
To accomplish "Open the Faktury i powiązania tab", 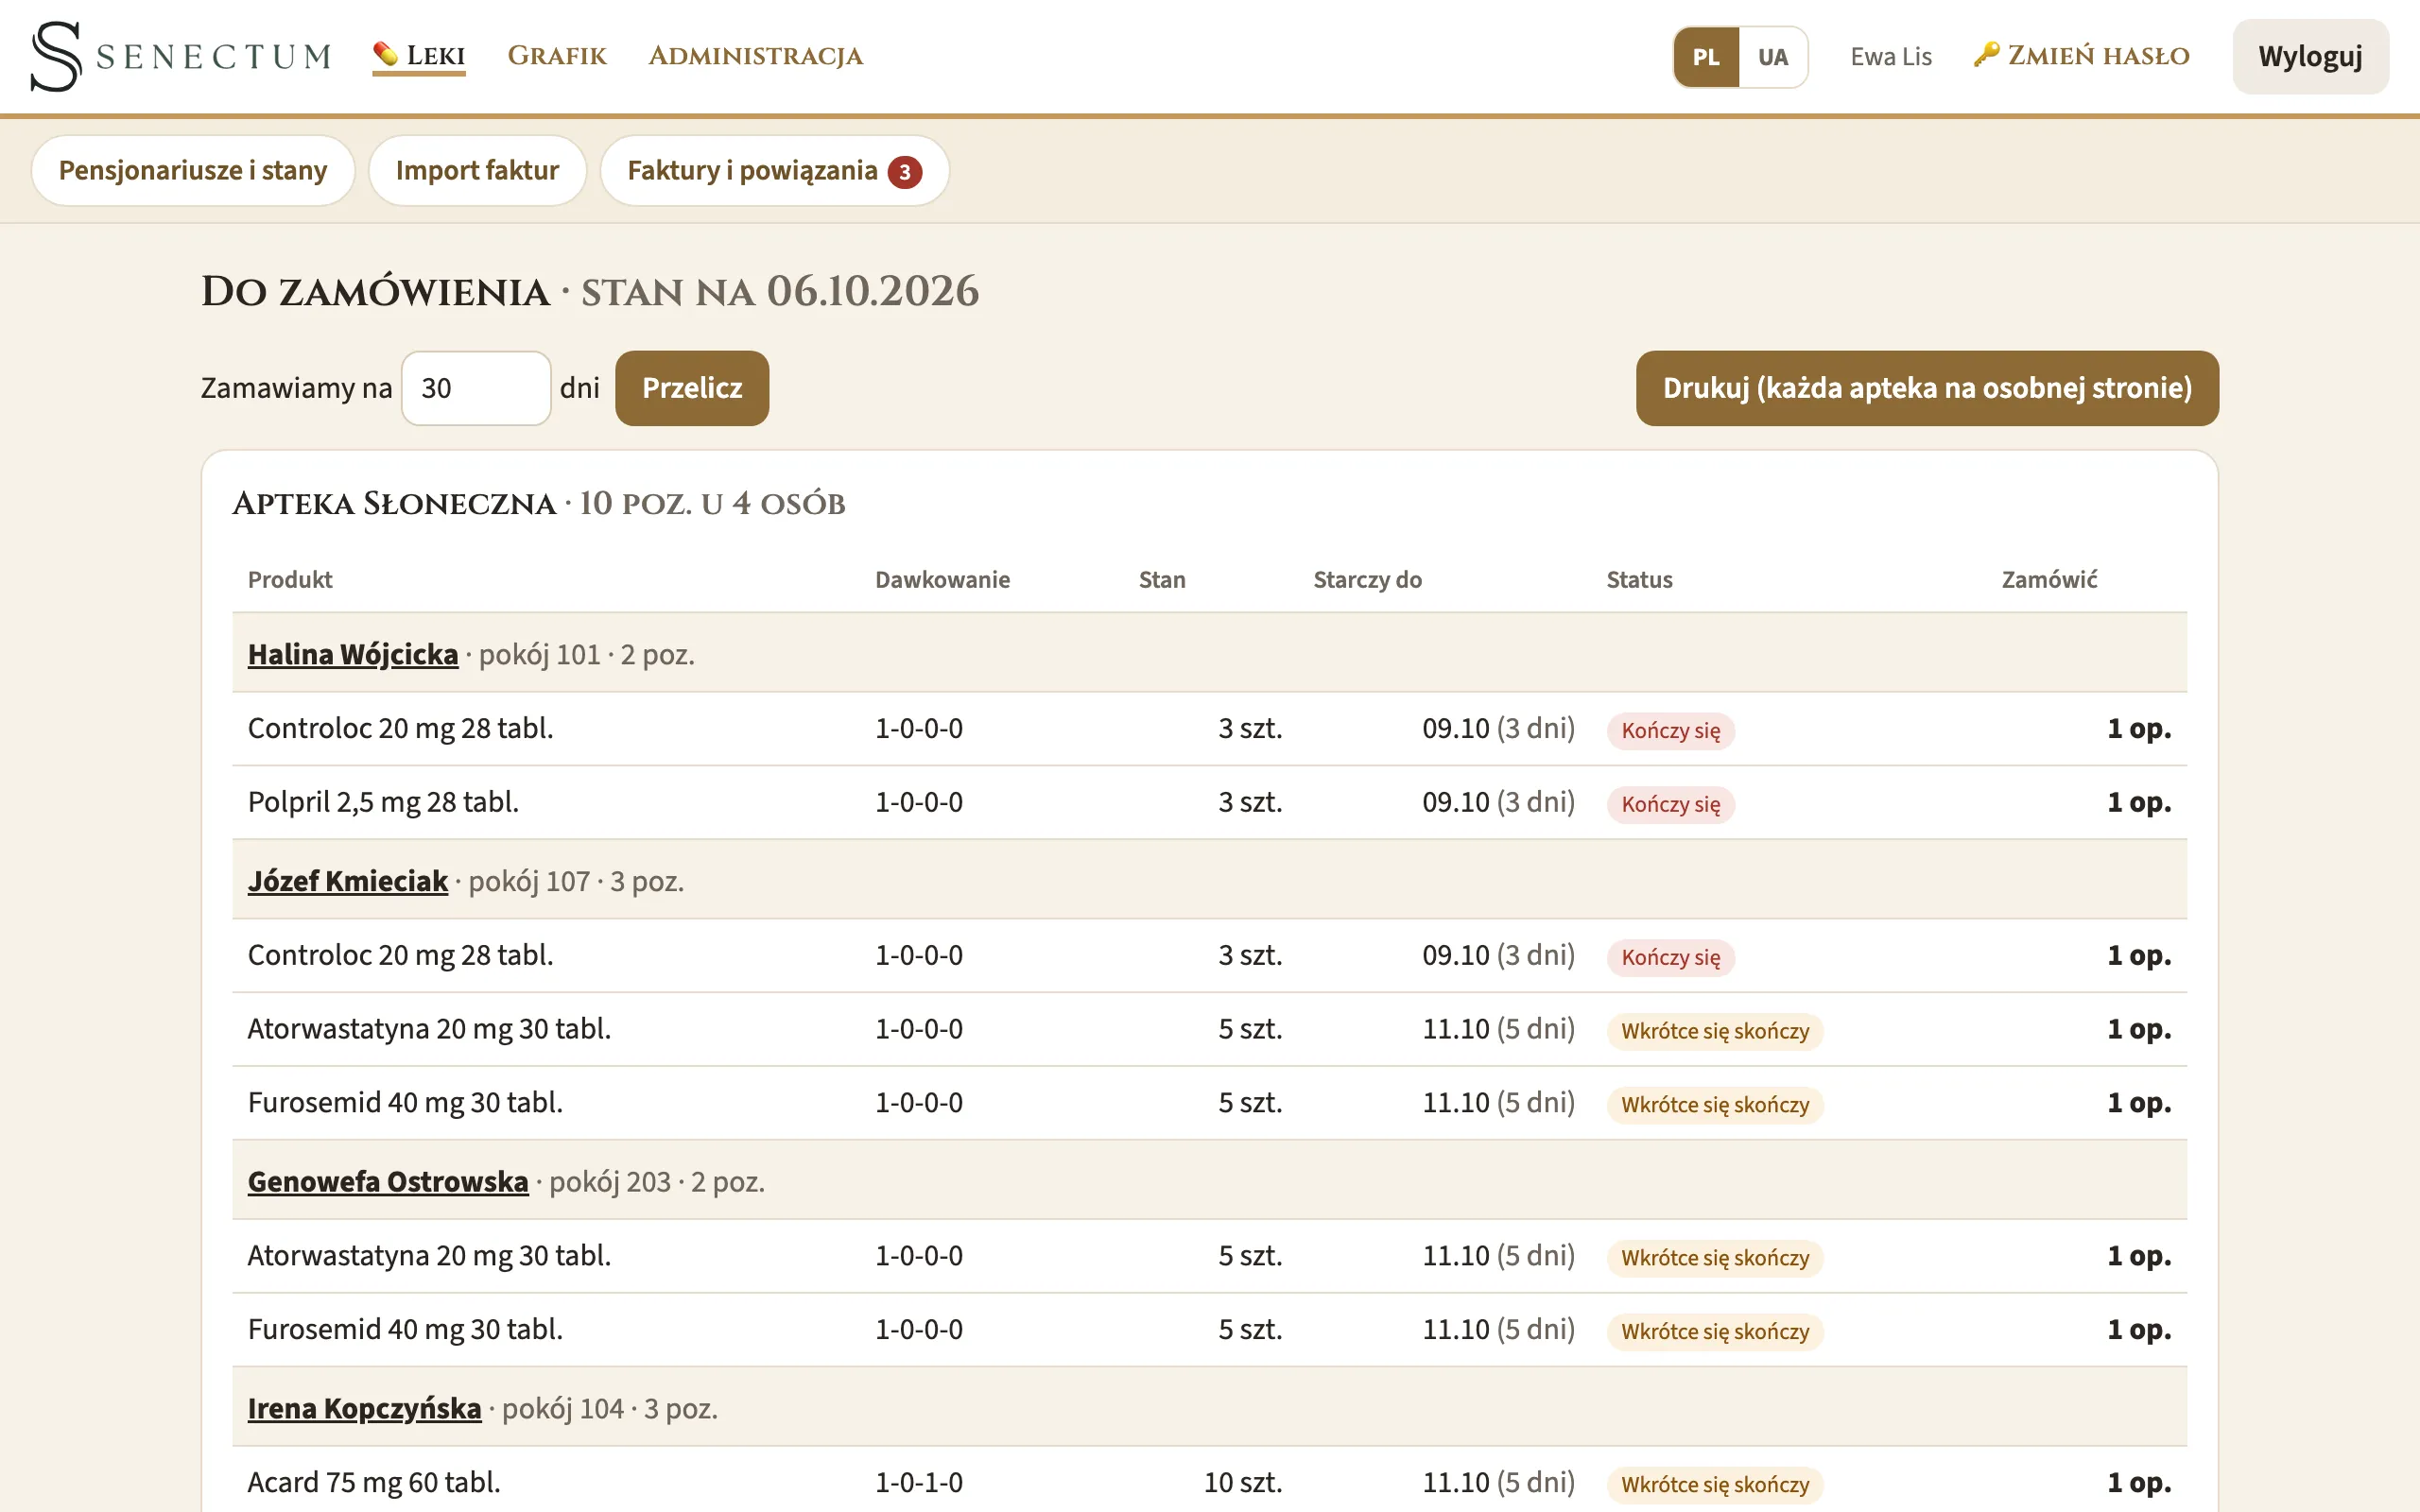I will [x=774, y=171].
